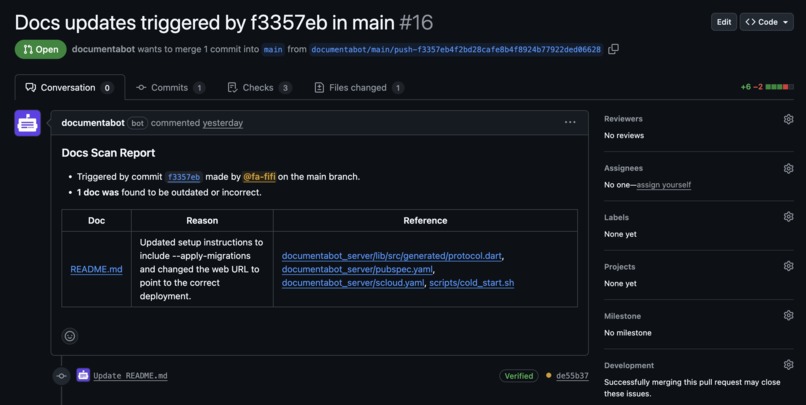Click 'assign yourself' link
This screenshot has height=405, width=806.
pyautogui.click(x=664, y=185)
